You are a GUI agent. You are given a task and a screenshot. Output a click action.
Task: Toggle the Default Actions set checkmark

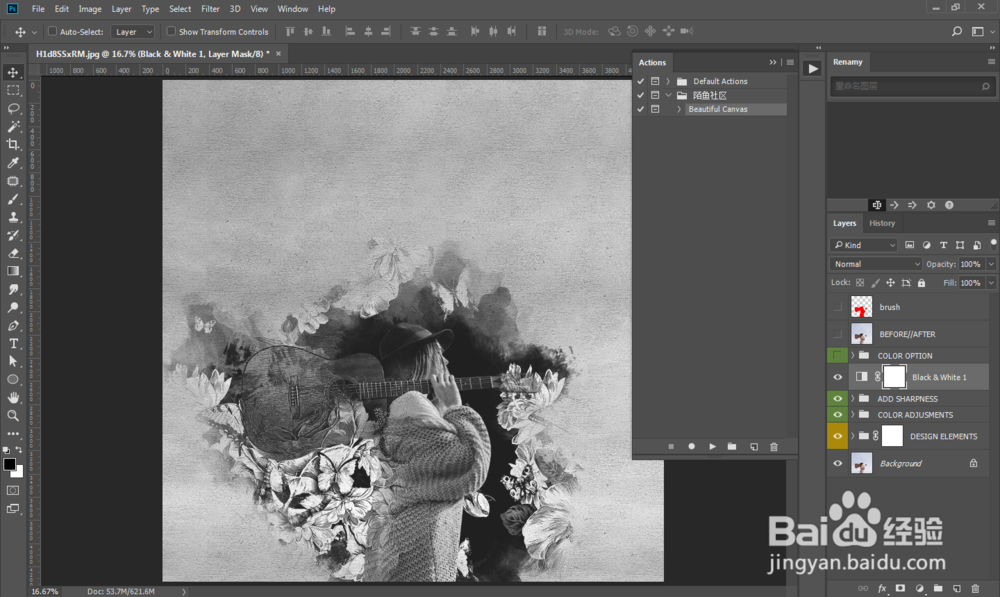pyautogui.click(x=640, y=81)
